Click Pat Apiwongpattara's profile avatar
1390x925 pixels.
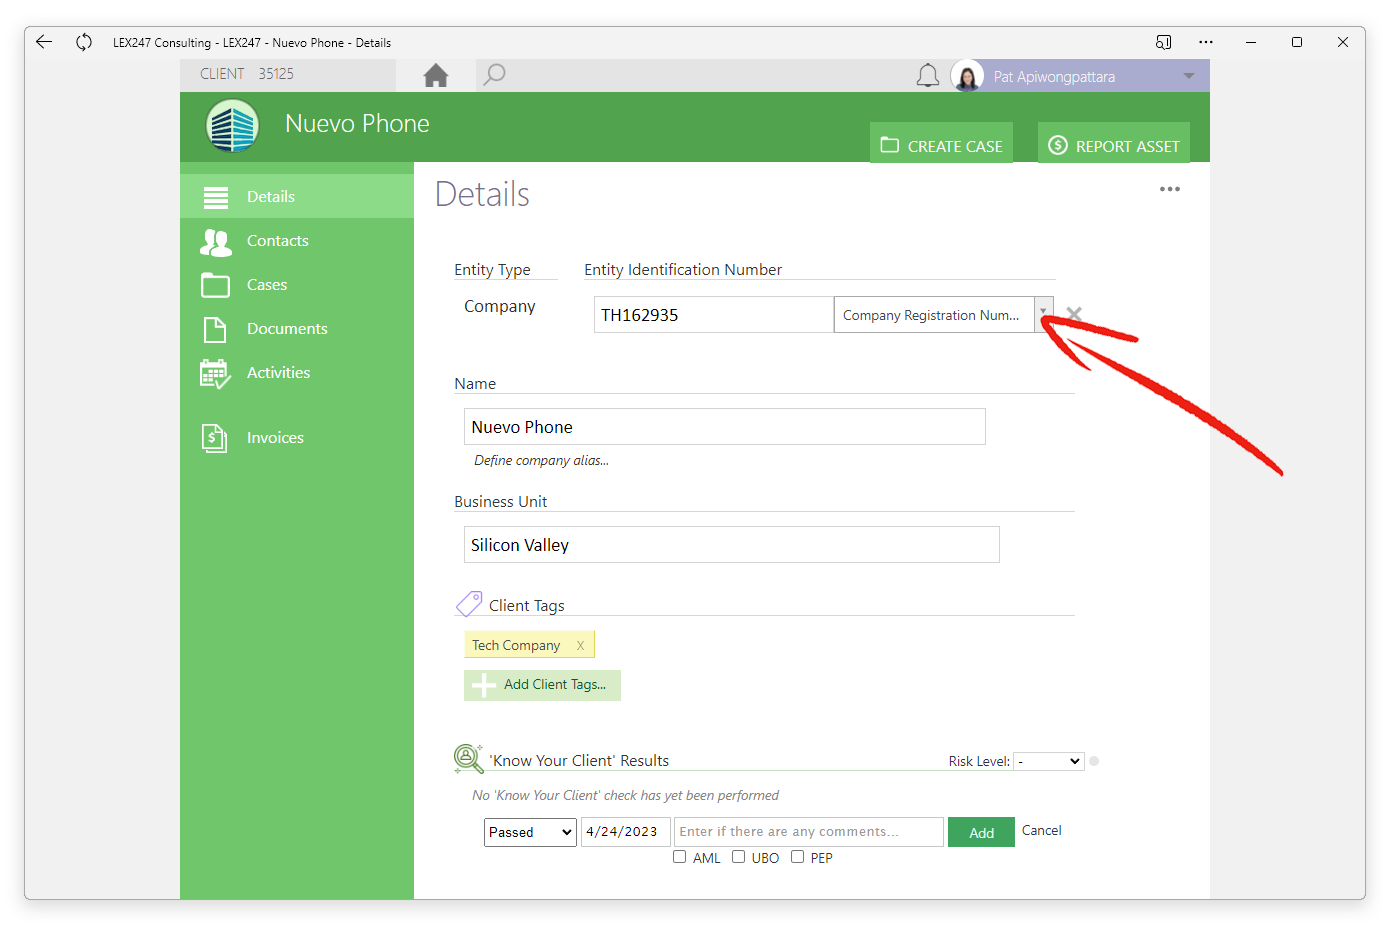(967, 76)
